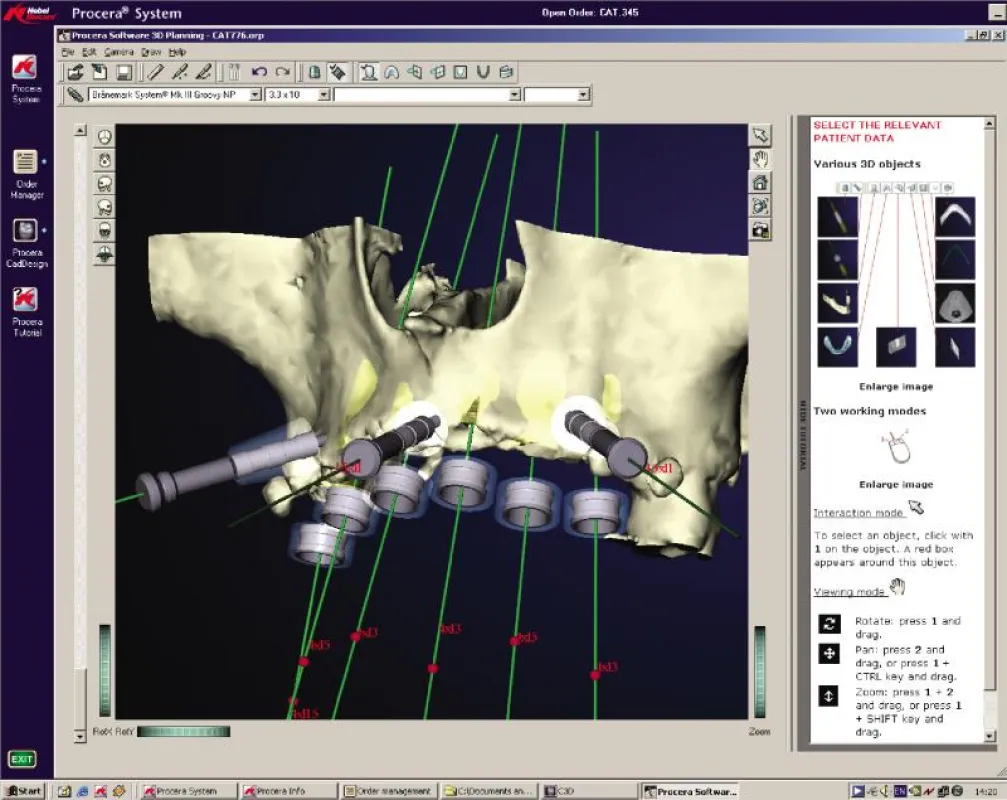
Task: Click the undo arrow in toolbar
Action: 259,72
